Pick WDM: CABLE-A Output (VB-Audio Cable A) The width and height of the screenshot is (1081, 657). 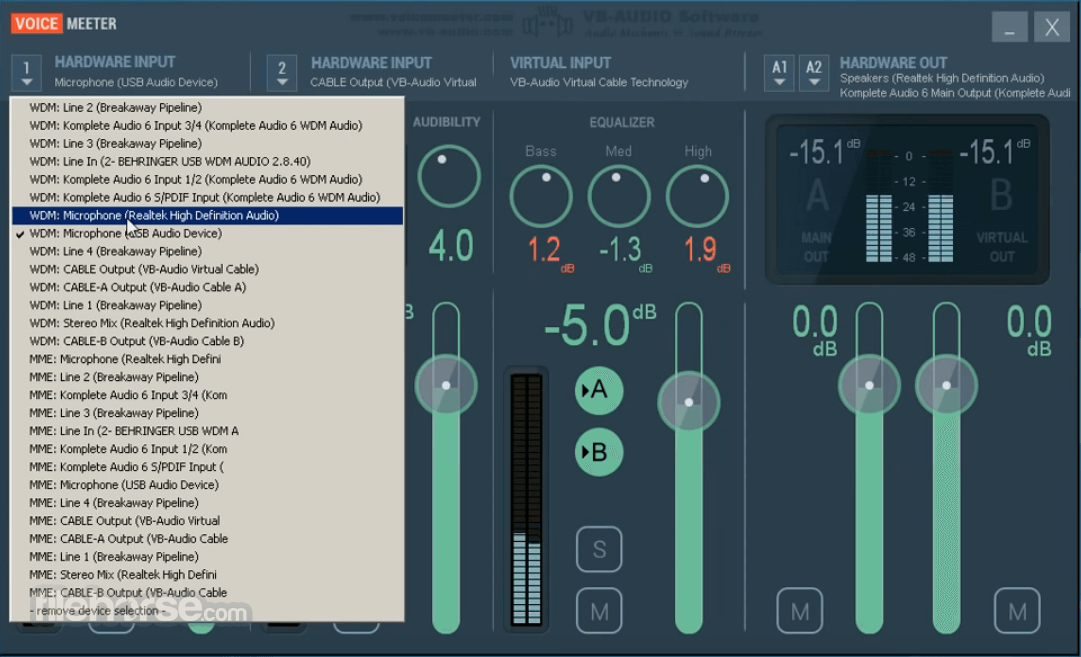208,287
